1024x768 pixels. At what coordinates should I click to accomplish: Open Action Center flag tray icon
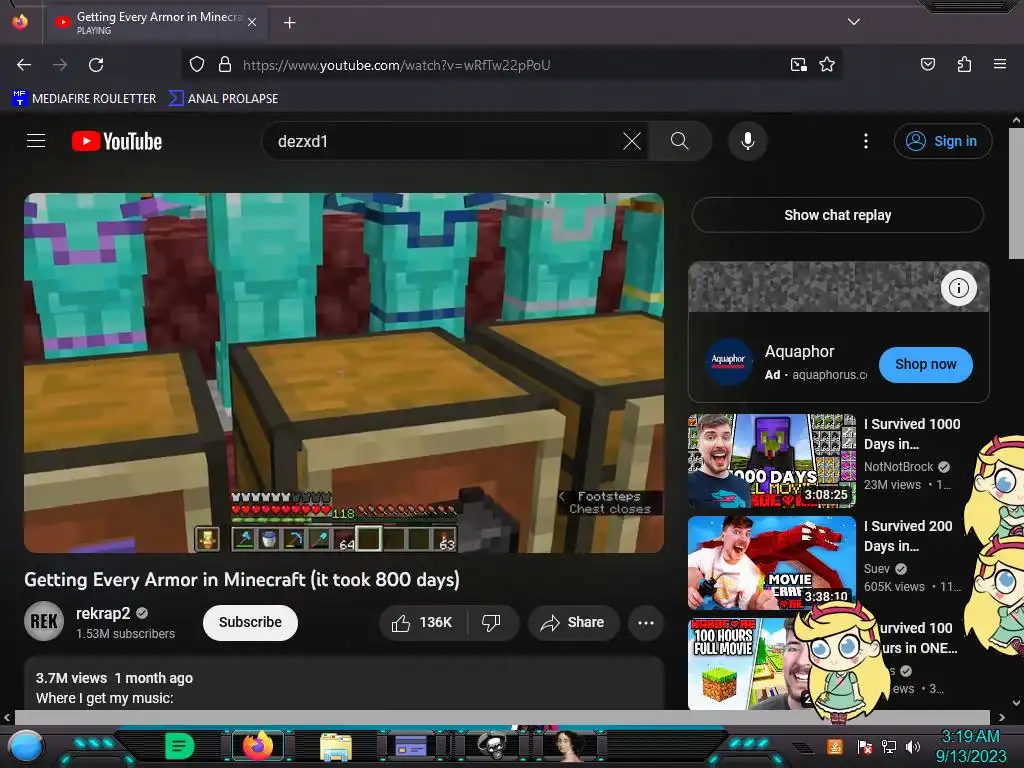865,746
